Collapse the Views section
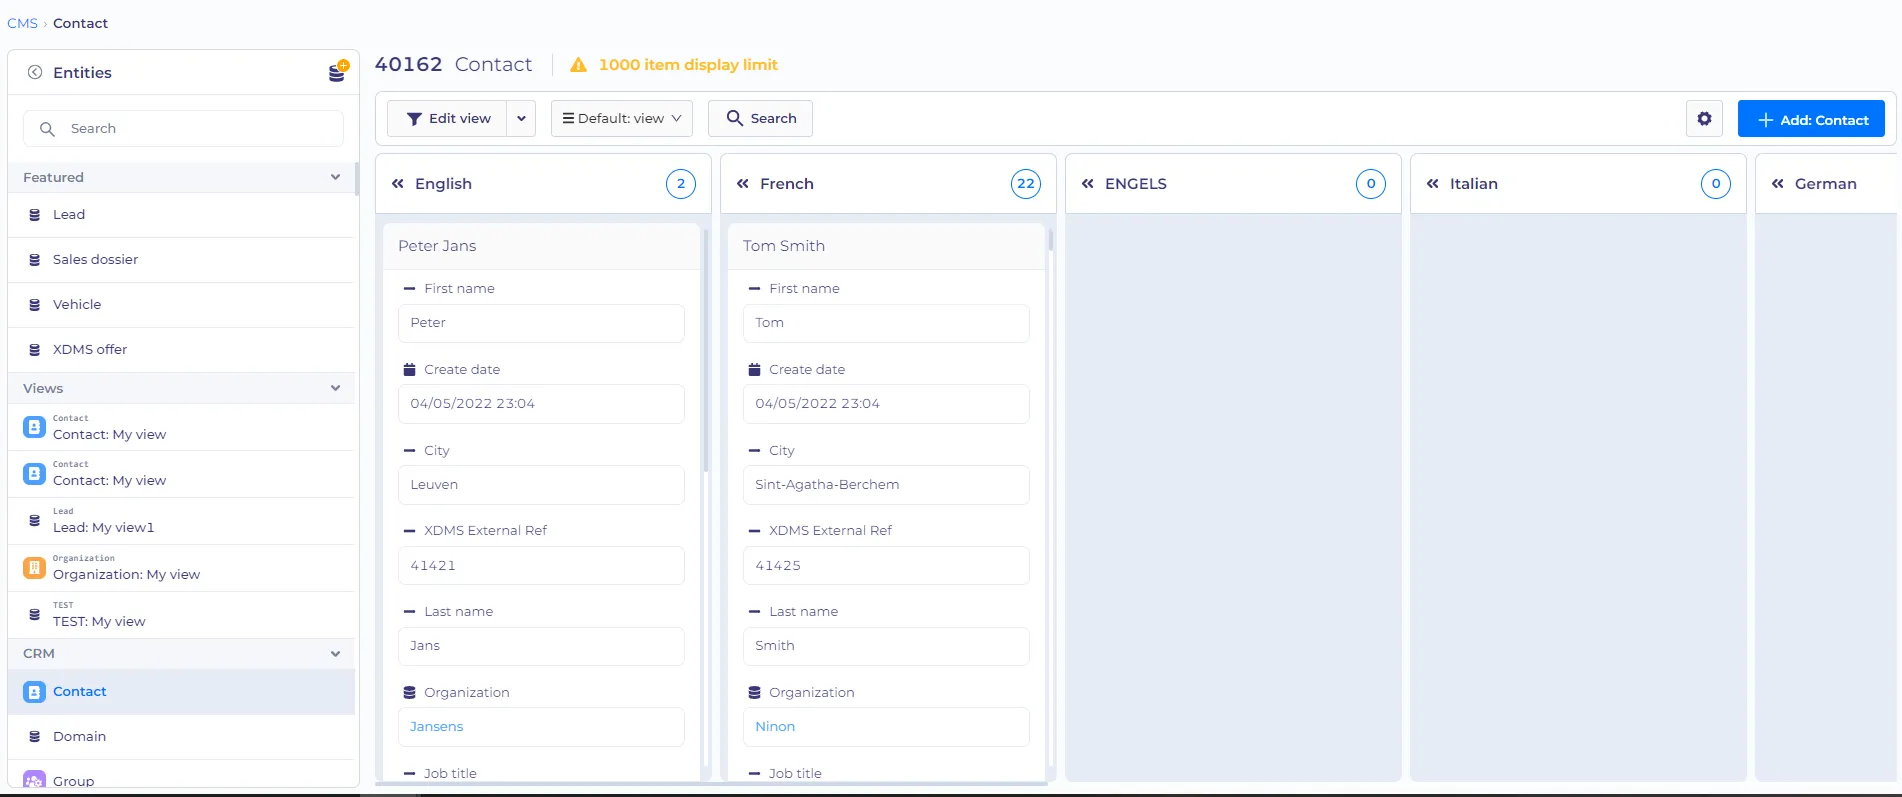Screen dimensions: 1902x797 tap(335, 388)
